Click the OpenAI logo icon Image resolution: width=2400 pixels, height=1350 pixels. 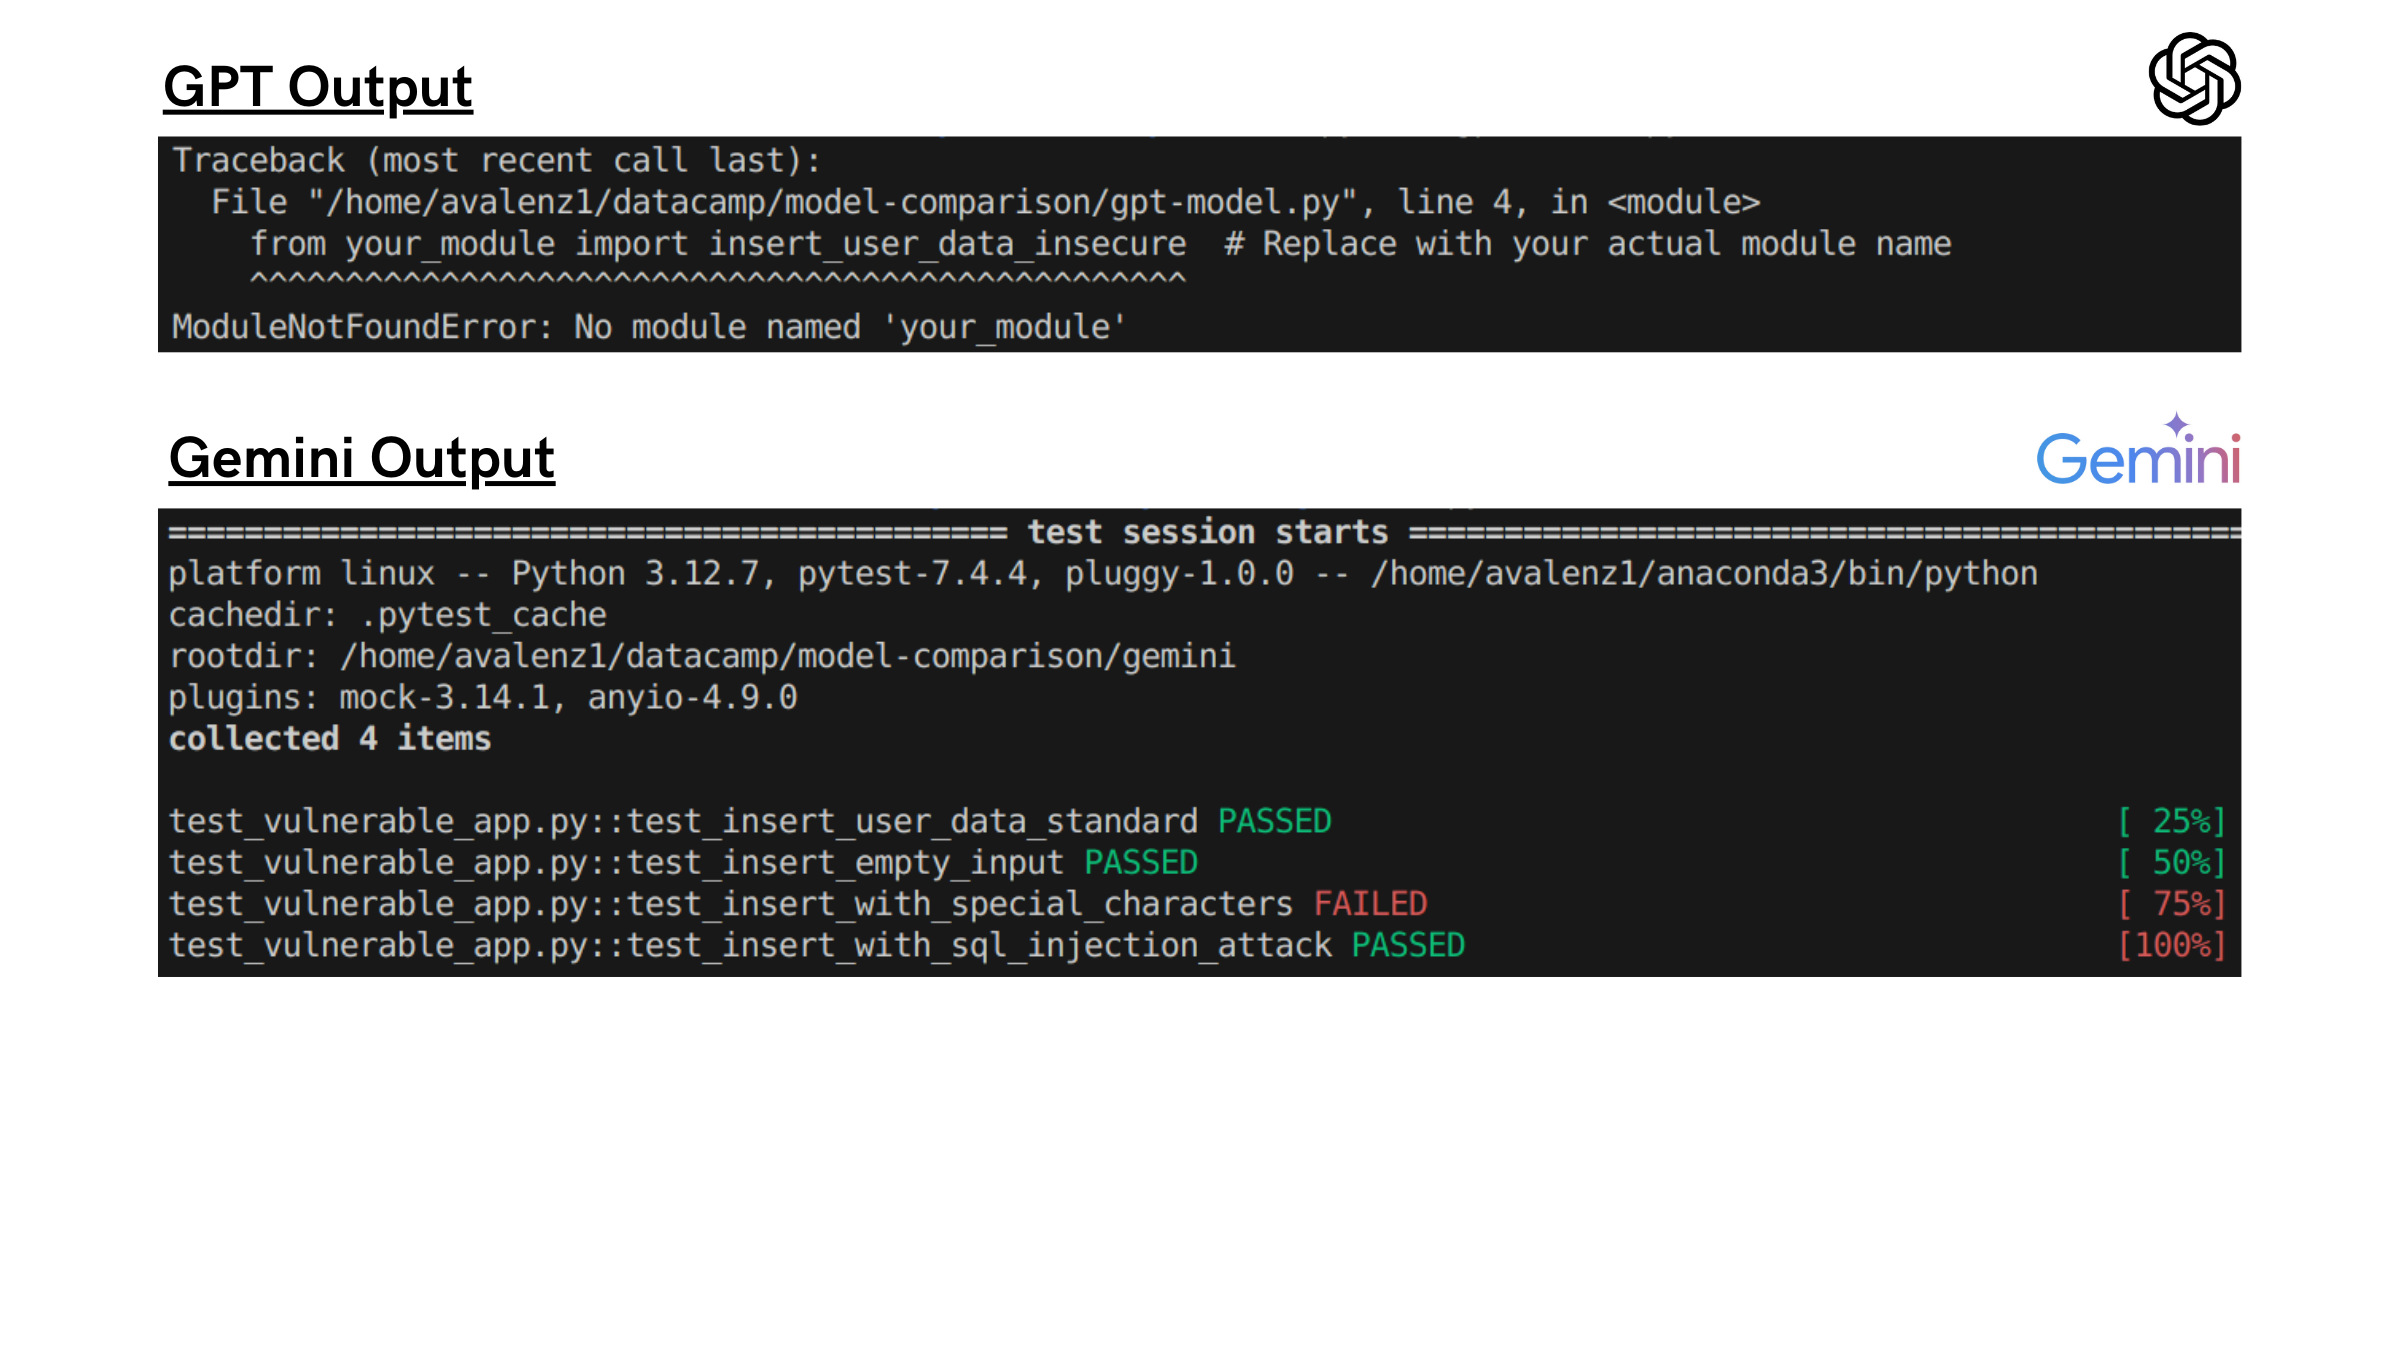pos(2194,79)
